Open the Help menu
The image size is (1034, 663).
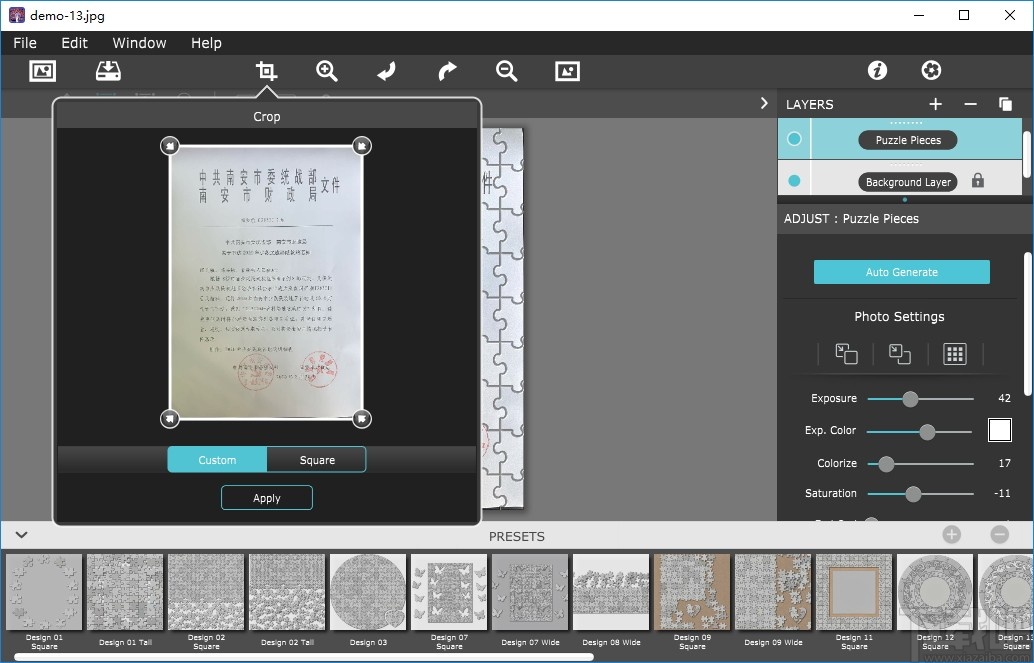[206, 43]
